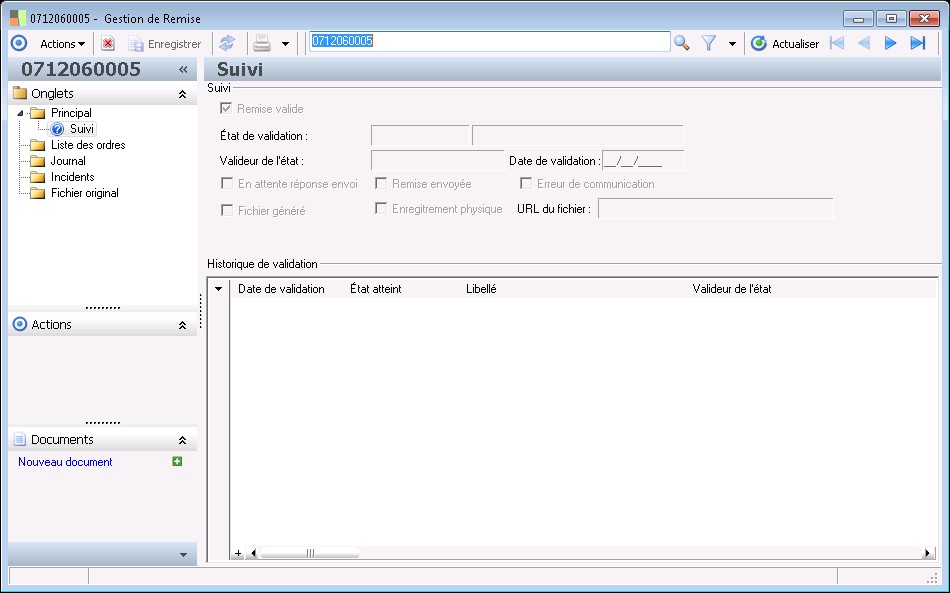The width and height of the screenshot is (950, 593).
Task: Go to the first record
Action: tap(837, 43)
